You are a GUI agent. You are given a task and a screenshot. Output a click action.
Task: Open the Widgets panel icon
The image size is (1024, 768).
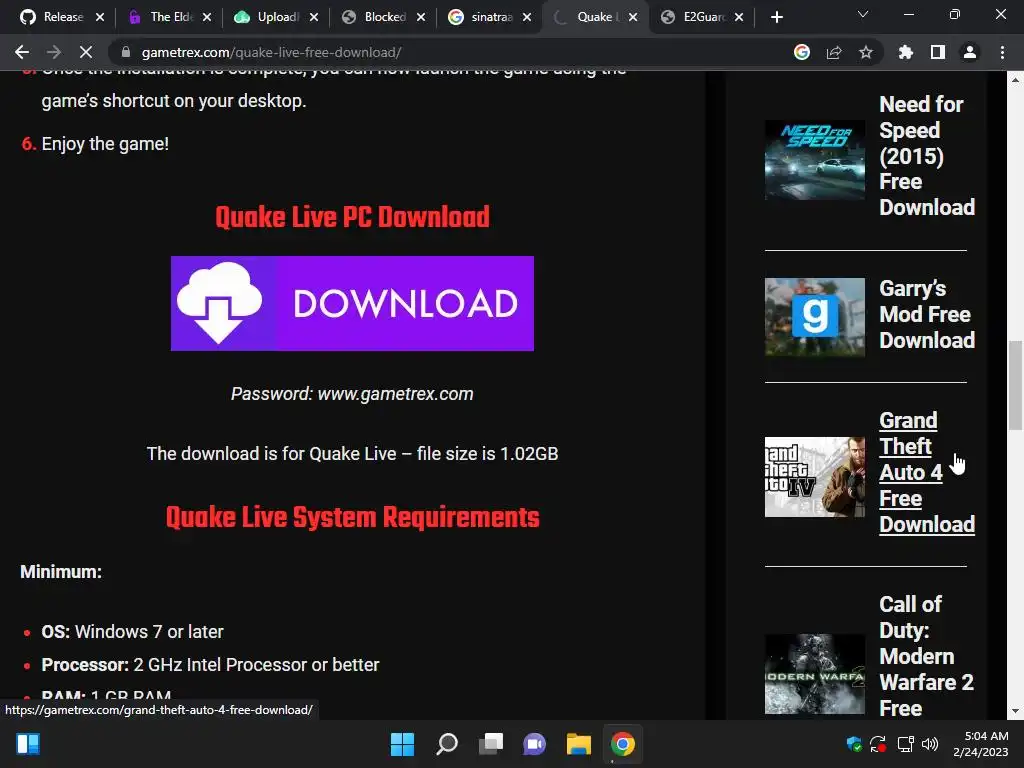[x=28, y=744]
